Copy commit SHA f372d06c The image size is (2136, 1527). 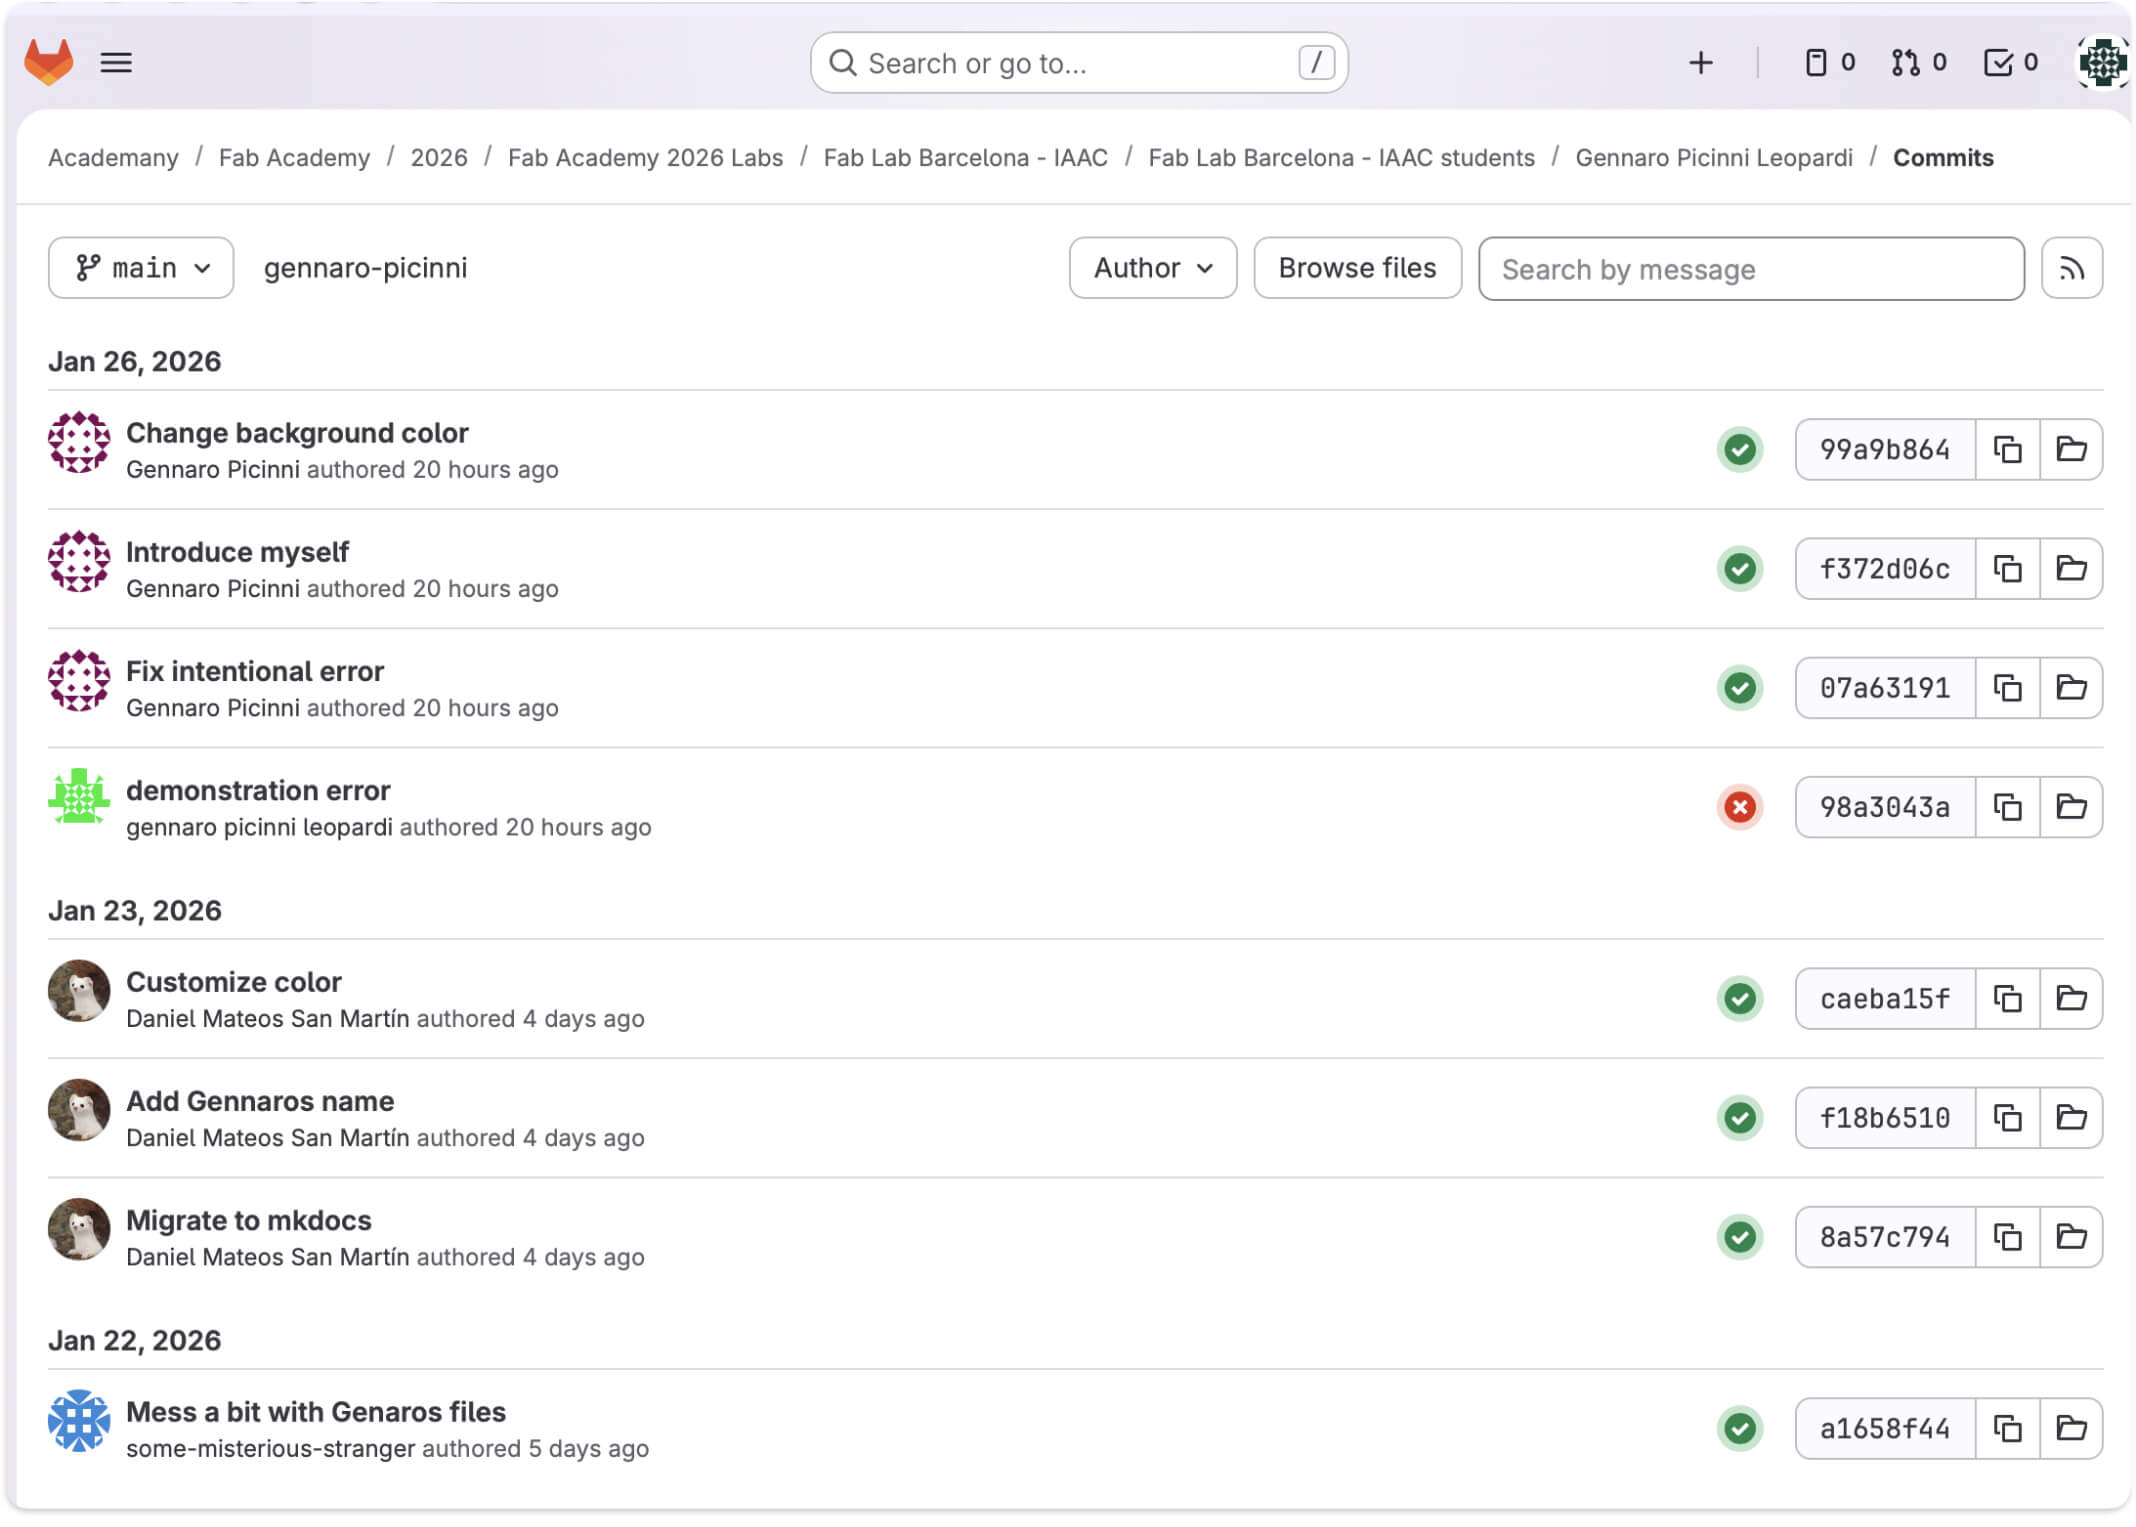tap(2006, 568)
